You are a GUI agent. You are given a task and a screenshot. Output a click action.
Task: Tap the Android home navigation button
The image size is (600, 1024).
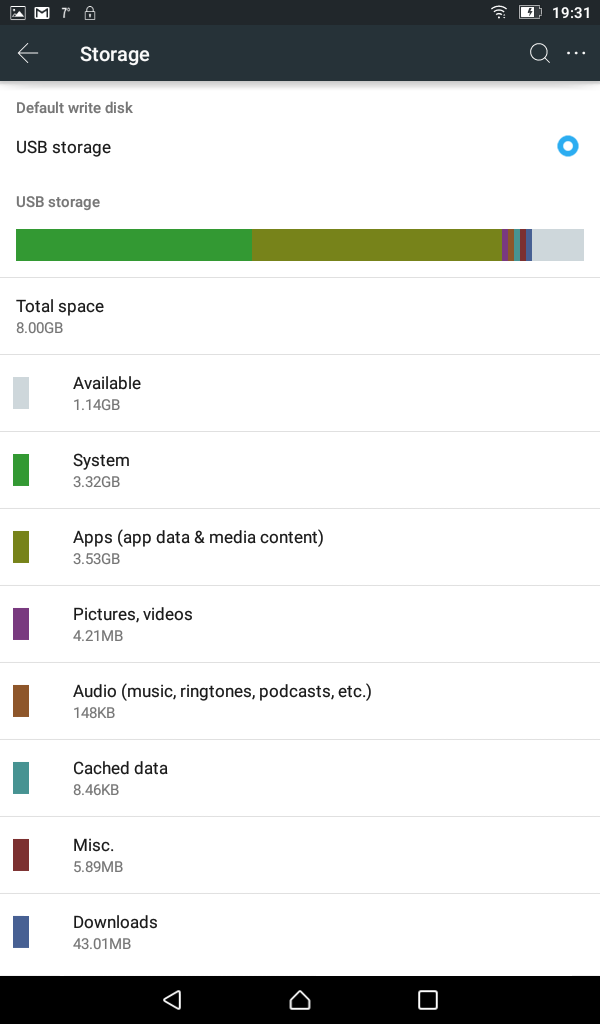click(x=300, y=1000)
